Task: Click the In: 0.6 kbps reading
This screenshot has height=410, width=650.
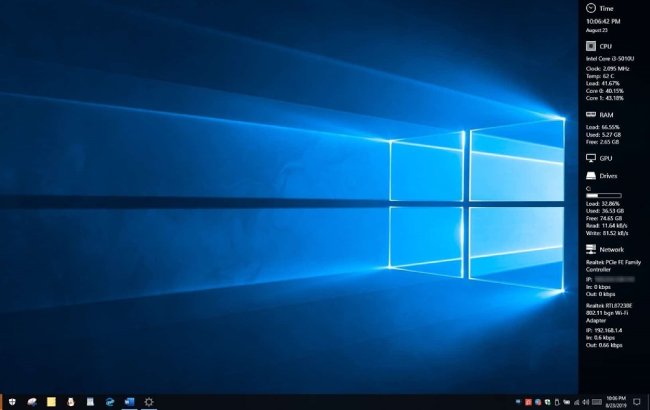Action: (601, 338)
